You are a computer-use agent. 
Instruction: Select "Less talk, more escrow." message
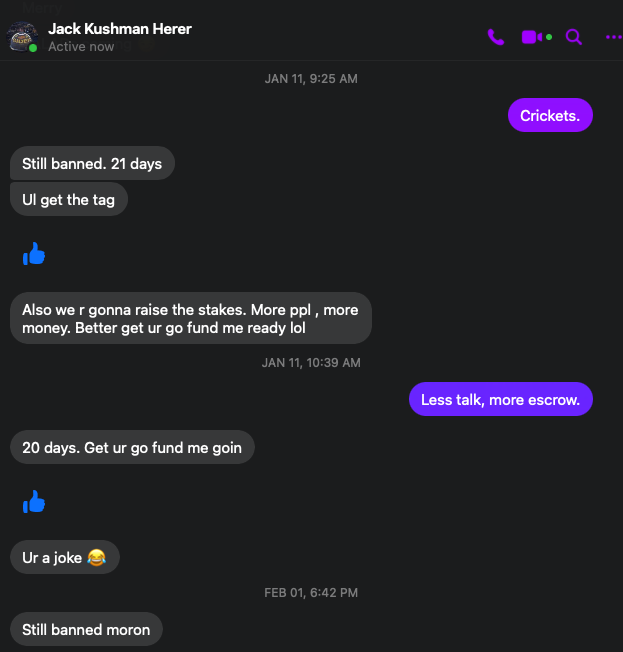tap(501, 400)
